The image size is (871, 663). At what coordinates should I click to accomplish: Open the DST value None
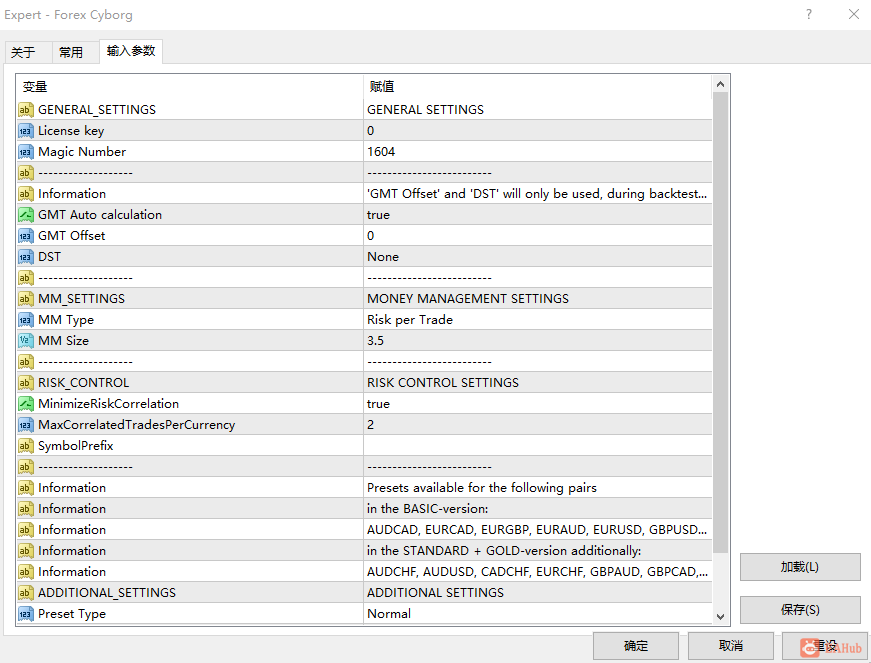point(537,257)
